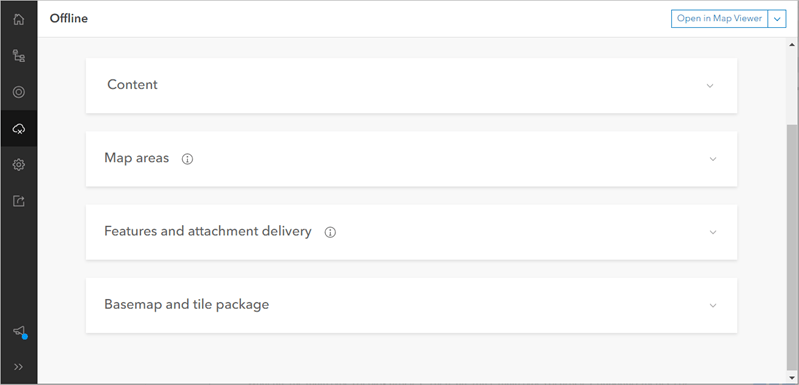This screenshot has width=799, height=385.
Task: Open the Settings gear sidebar icon
Action: tap(19, 164)
